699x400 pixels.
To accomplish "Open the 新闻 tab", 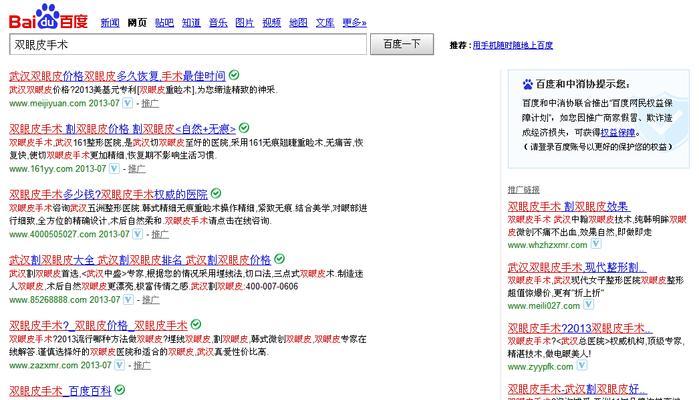I will pos(110,22).
